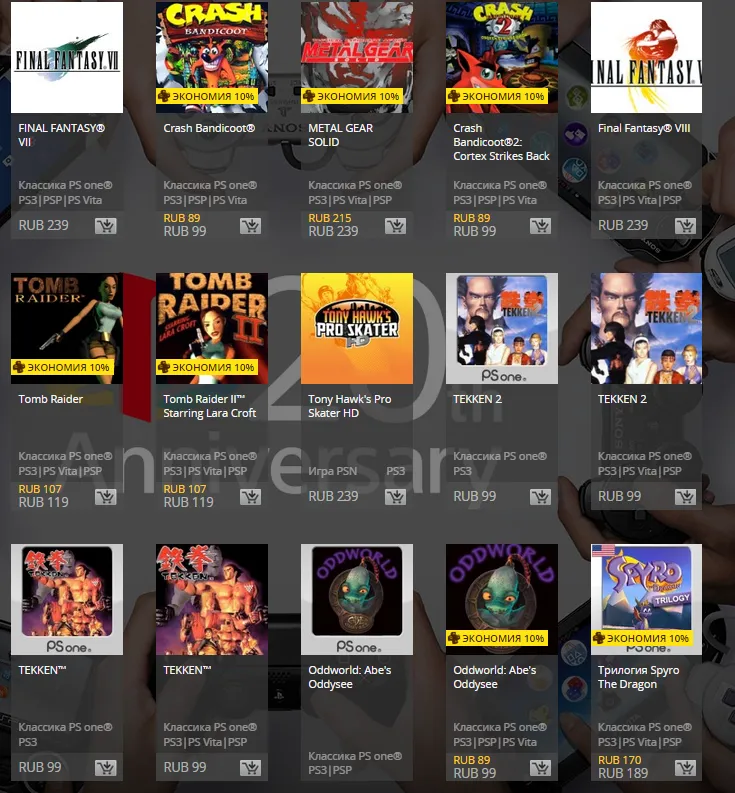Add Crash Bandicoot 2 to cart
Screen dimensions: 735x793
click(x=540, y=226)
